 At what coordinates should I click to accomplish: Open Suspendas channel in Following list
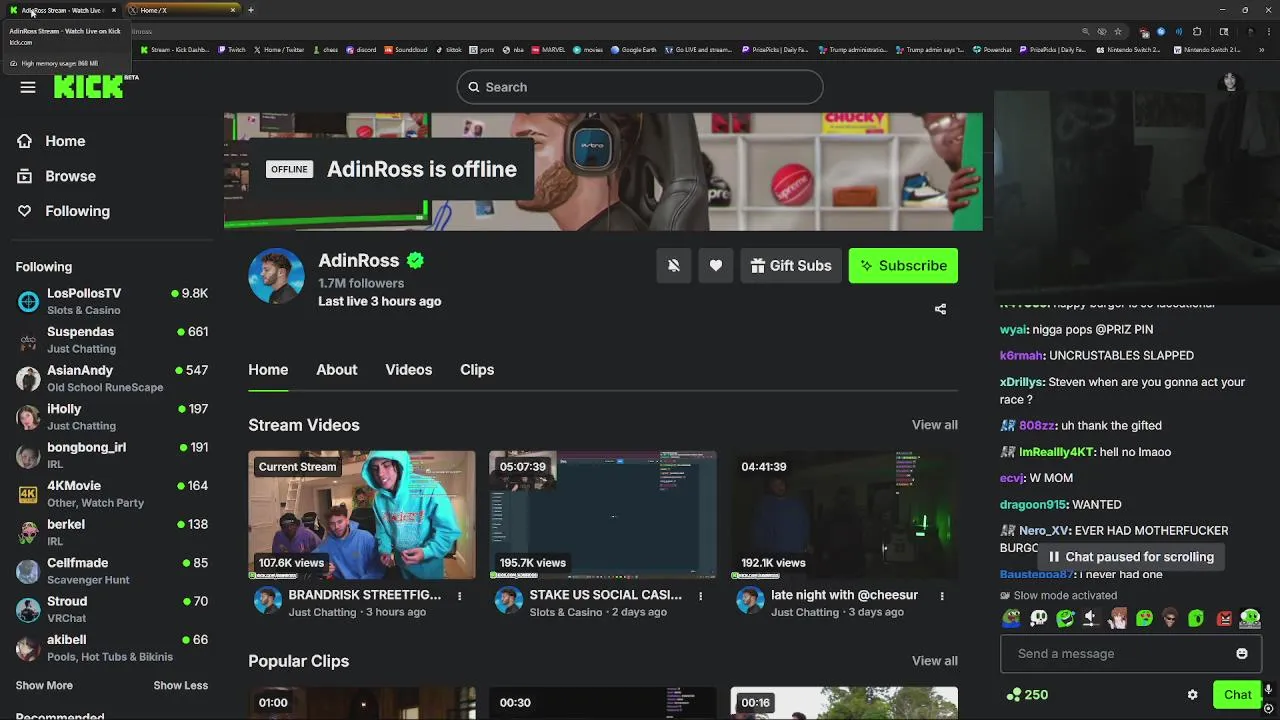click(112, 340)
